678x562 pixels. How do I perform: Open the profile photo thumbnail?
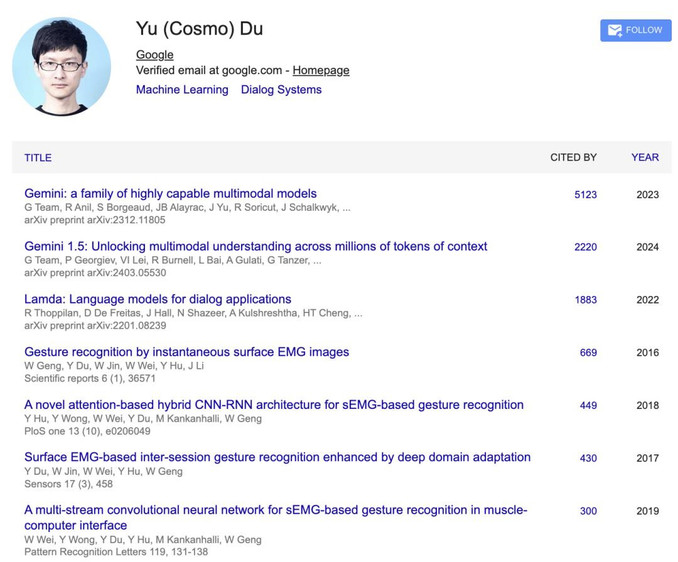[x=61, y=66]
